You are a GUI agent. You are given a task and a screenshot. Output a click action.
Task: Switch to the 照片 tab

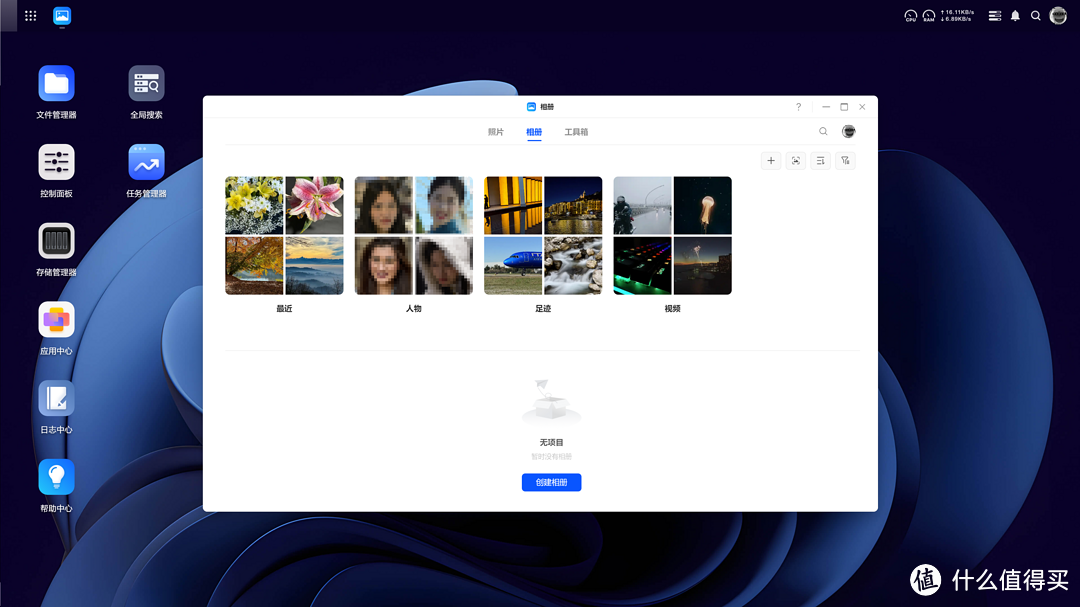tap(496, 132)
